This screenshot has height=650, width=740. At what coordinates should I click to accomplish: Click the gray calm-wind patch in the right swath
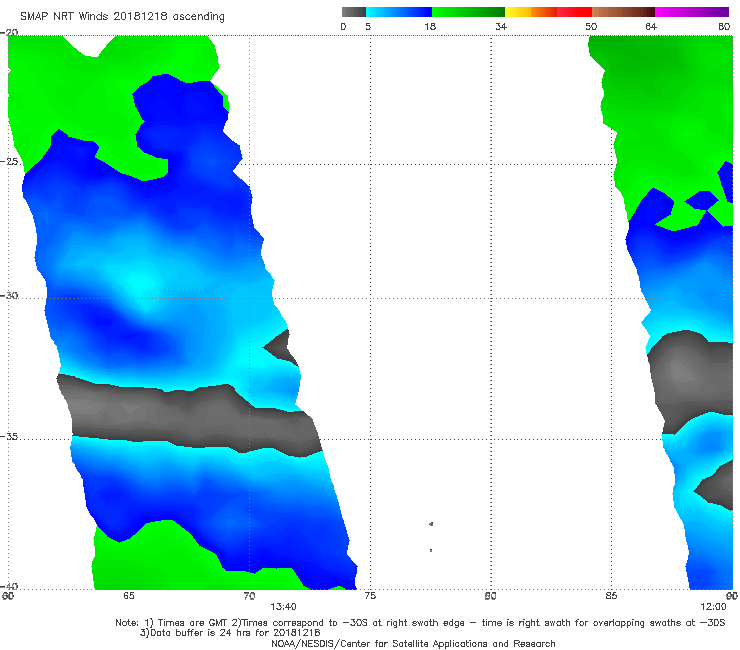tap(691, 378)
